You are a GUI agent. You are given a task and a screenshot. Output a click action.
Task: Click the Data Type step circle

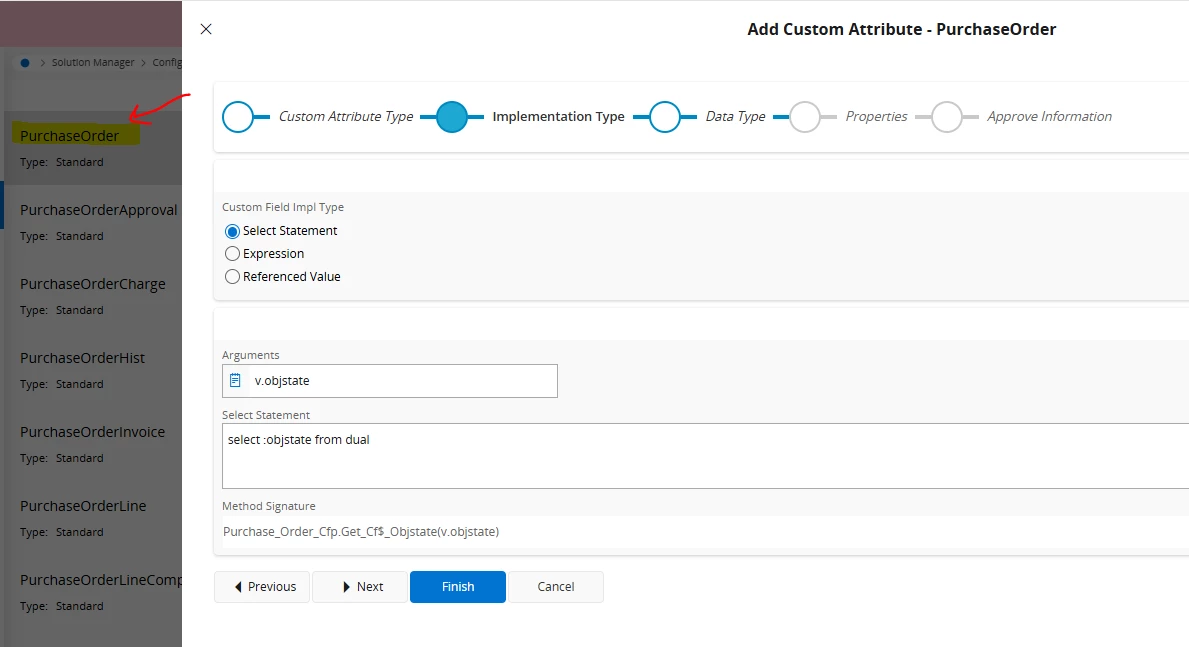point(665,117)
